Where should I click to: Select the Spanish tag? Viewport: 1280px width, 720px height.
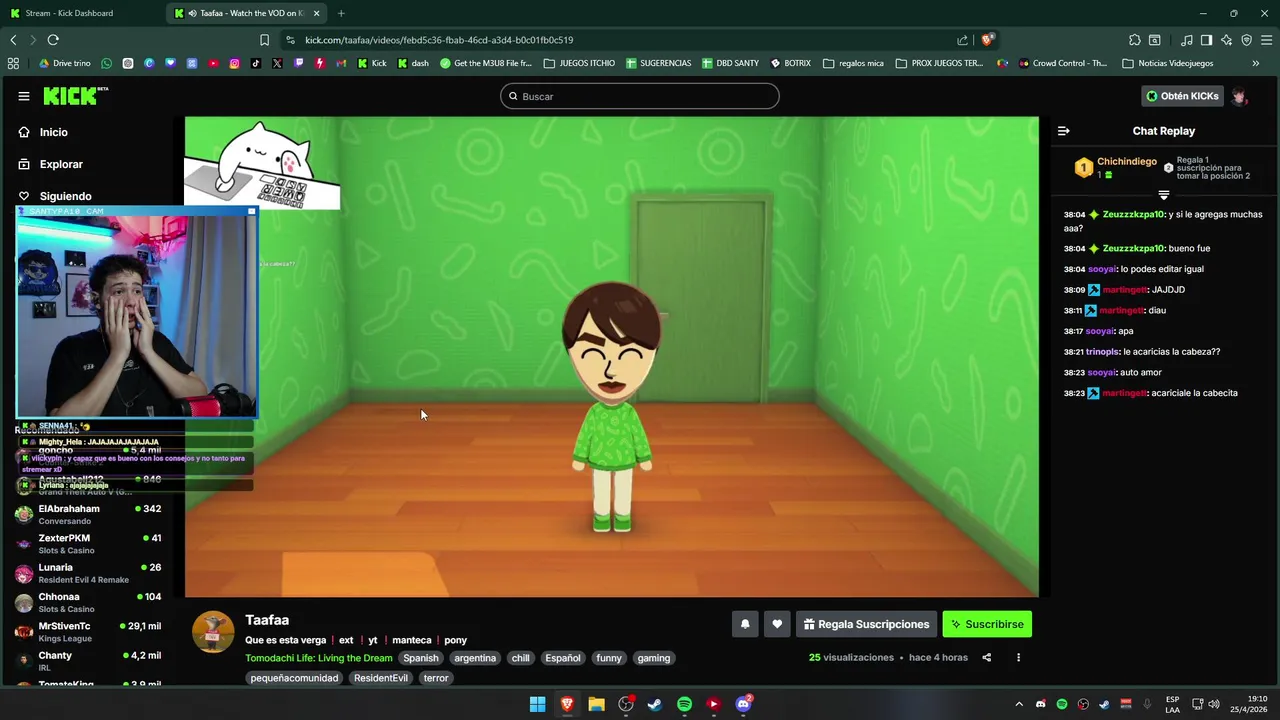421,658
